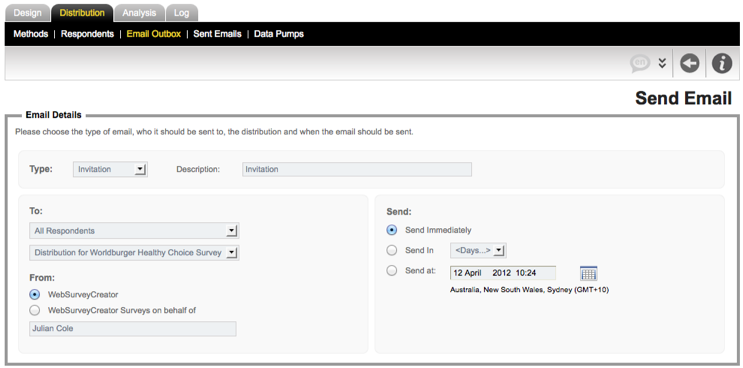Viewport: 743px width, 368px height.
Task: Select the Send Immediately radio button
Action: [x=392, y=230]
